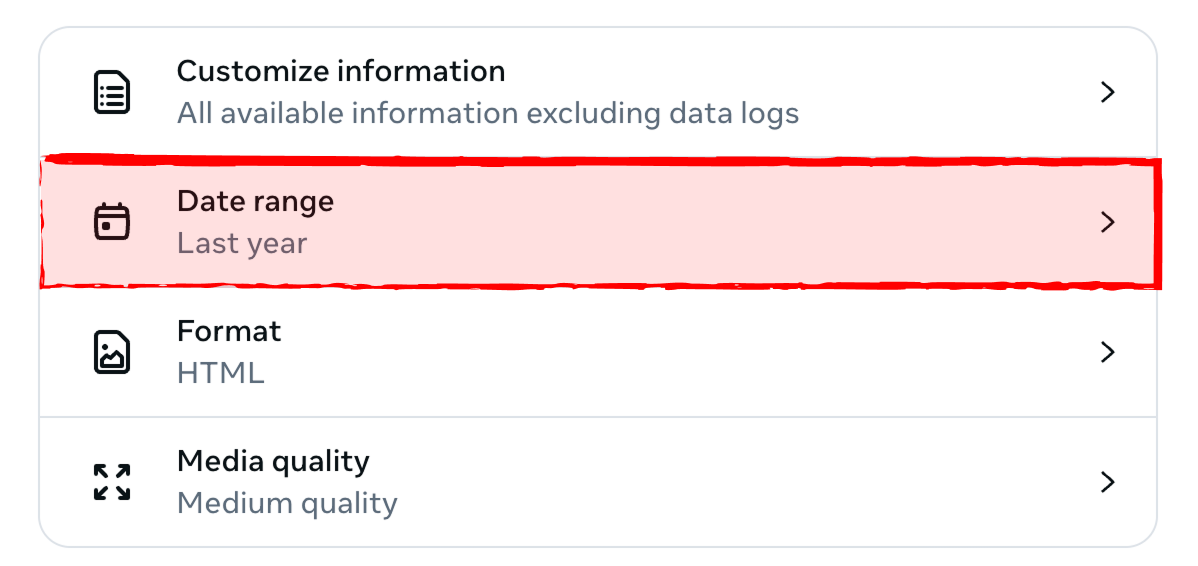Image resolution: width=1198 pixels, height=566 pixels.
Task: Click the Date range calendar icon
Action: click(112, 222)
